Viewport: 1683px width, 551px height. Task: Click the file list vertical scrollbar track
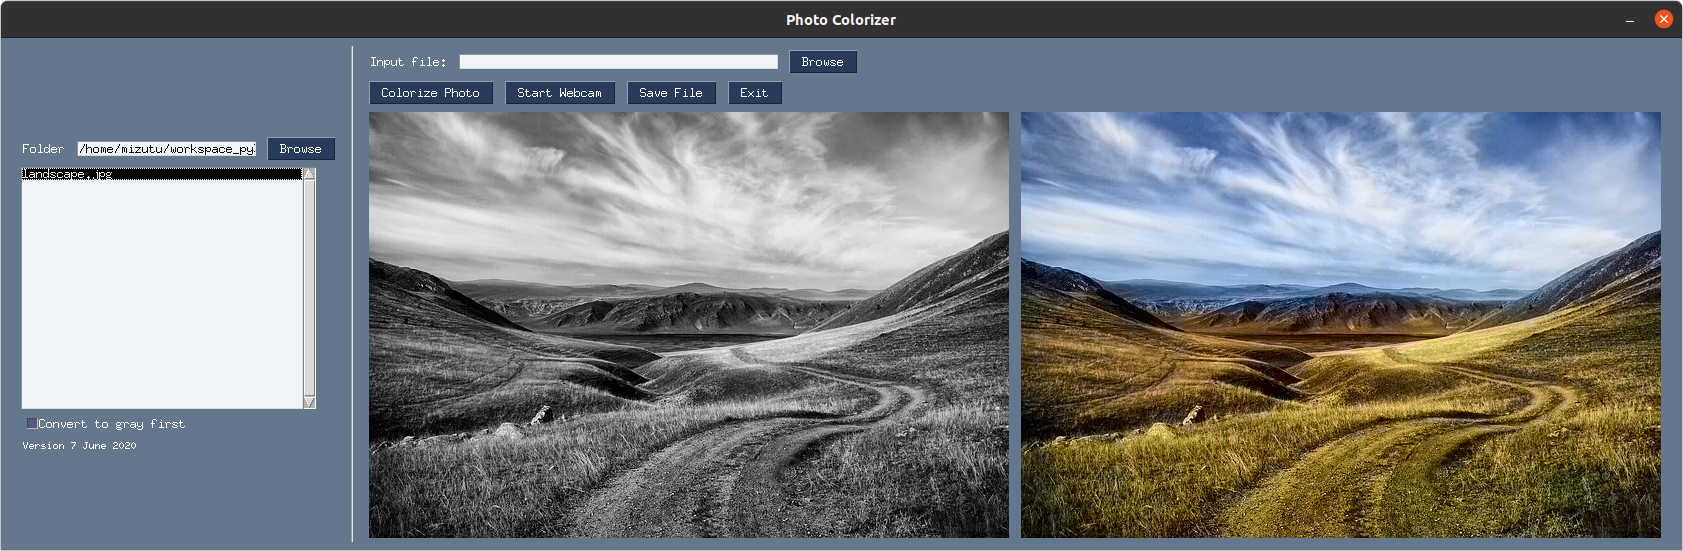point(309,288)
